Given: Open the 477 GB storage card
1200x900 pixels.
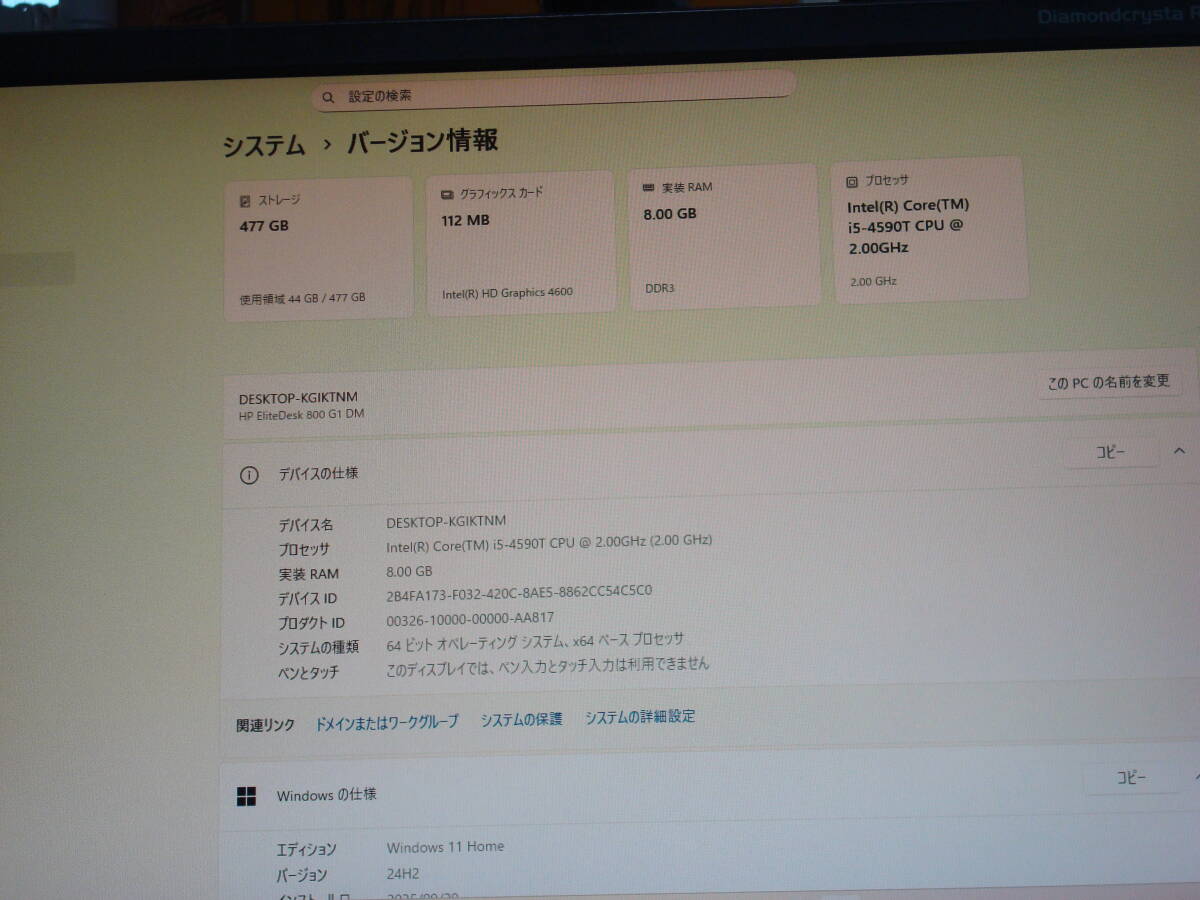Looking at the screenshot, I should (x=318, y=248).
